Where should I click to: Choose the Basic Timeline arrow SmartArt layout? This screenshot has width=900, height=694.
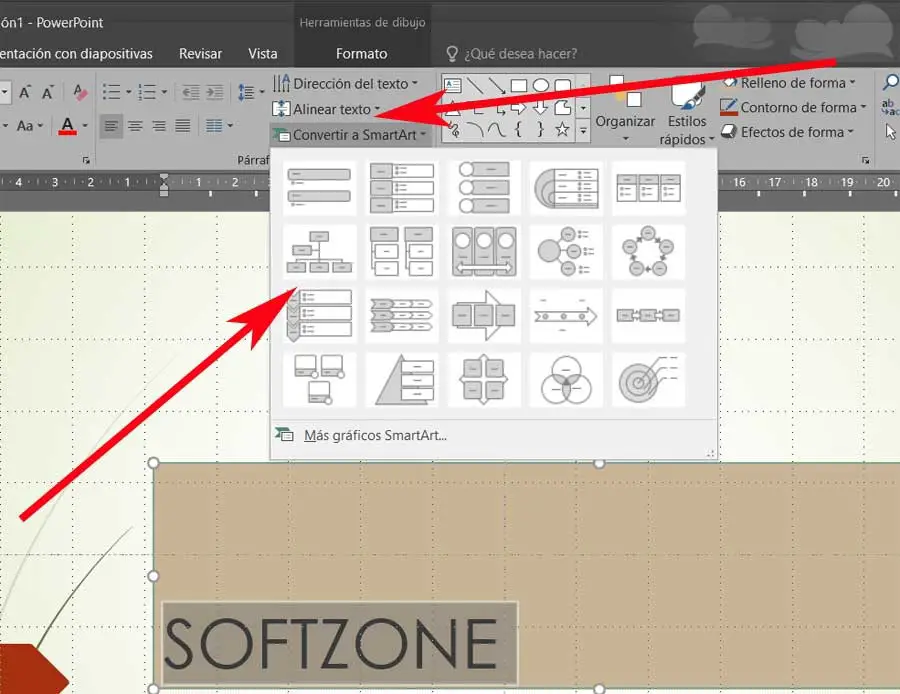[566, 316]
